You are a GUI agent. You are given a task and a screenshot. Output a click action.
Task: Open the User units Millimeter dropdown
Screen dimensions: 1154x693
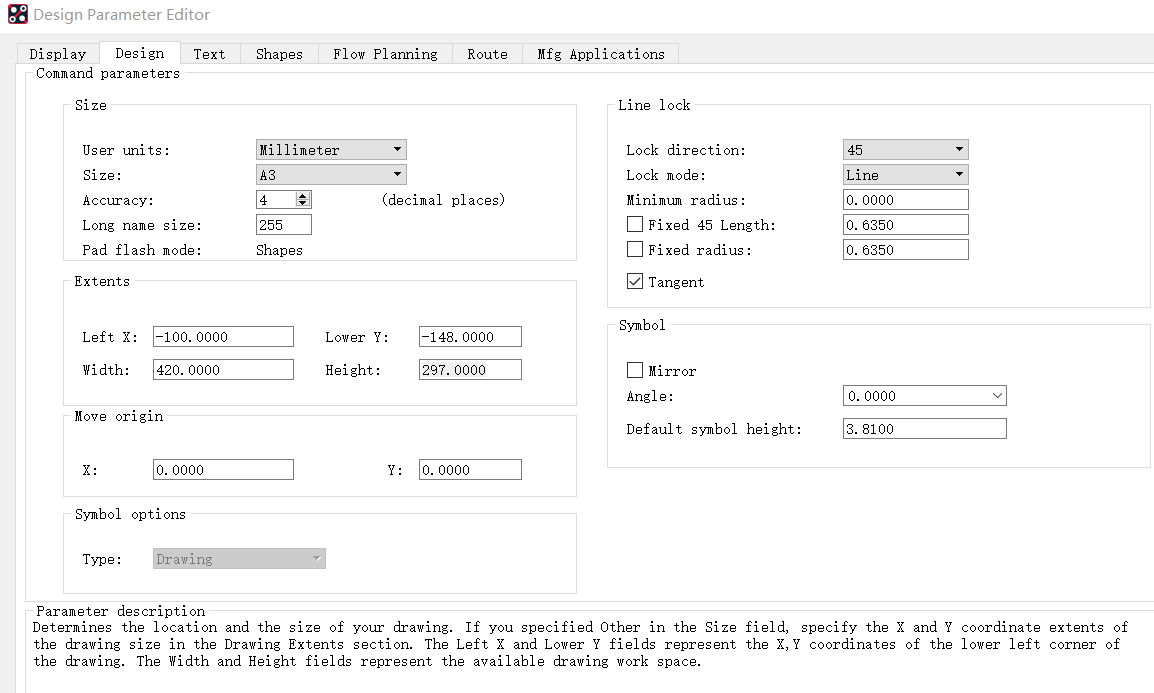coord(331,150)
